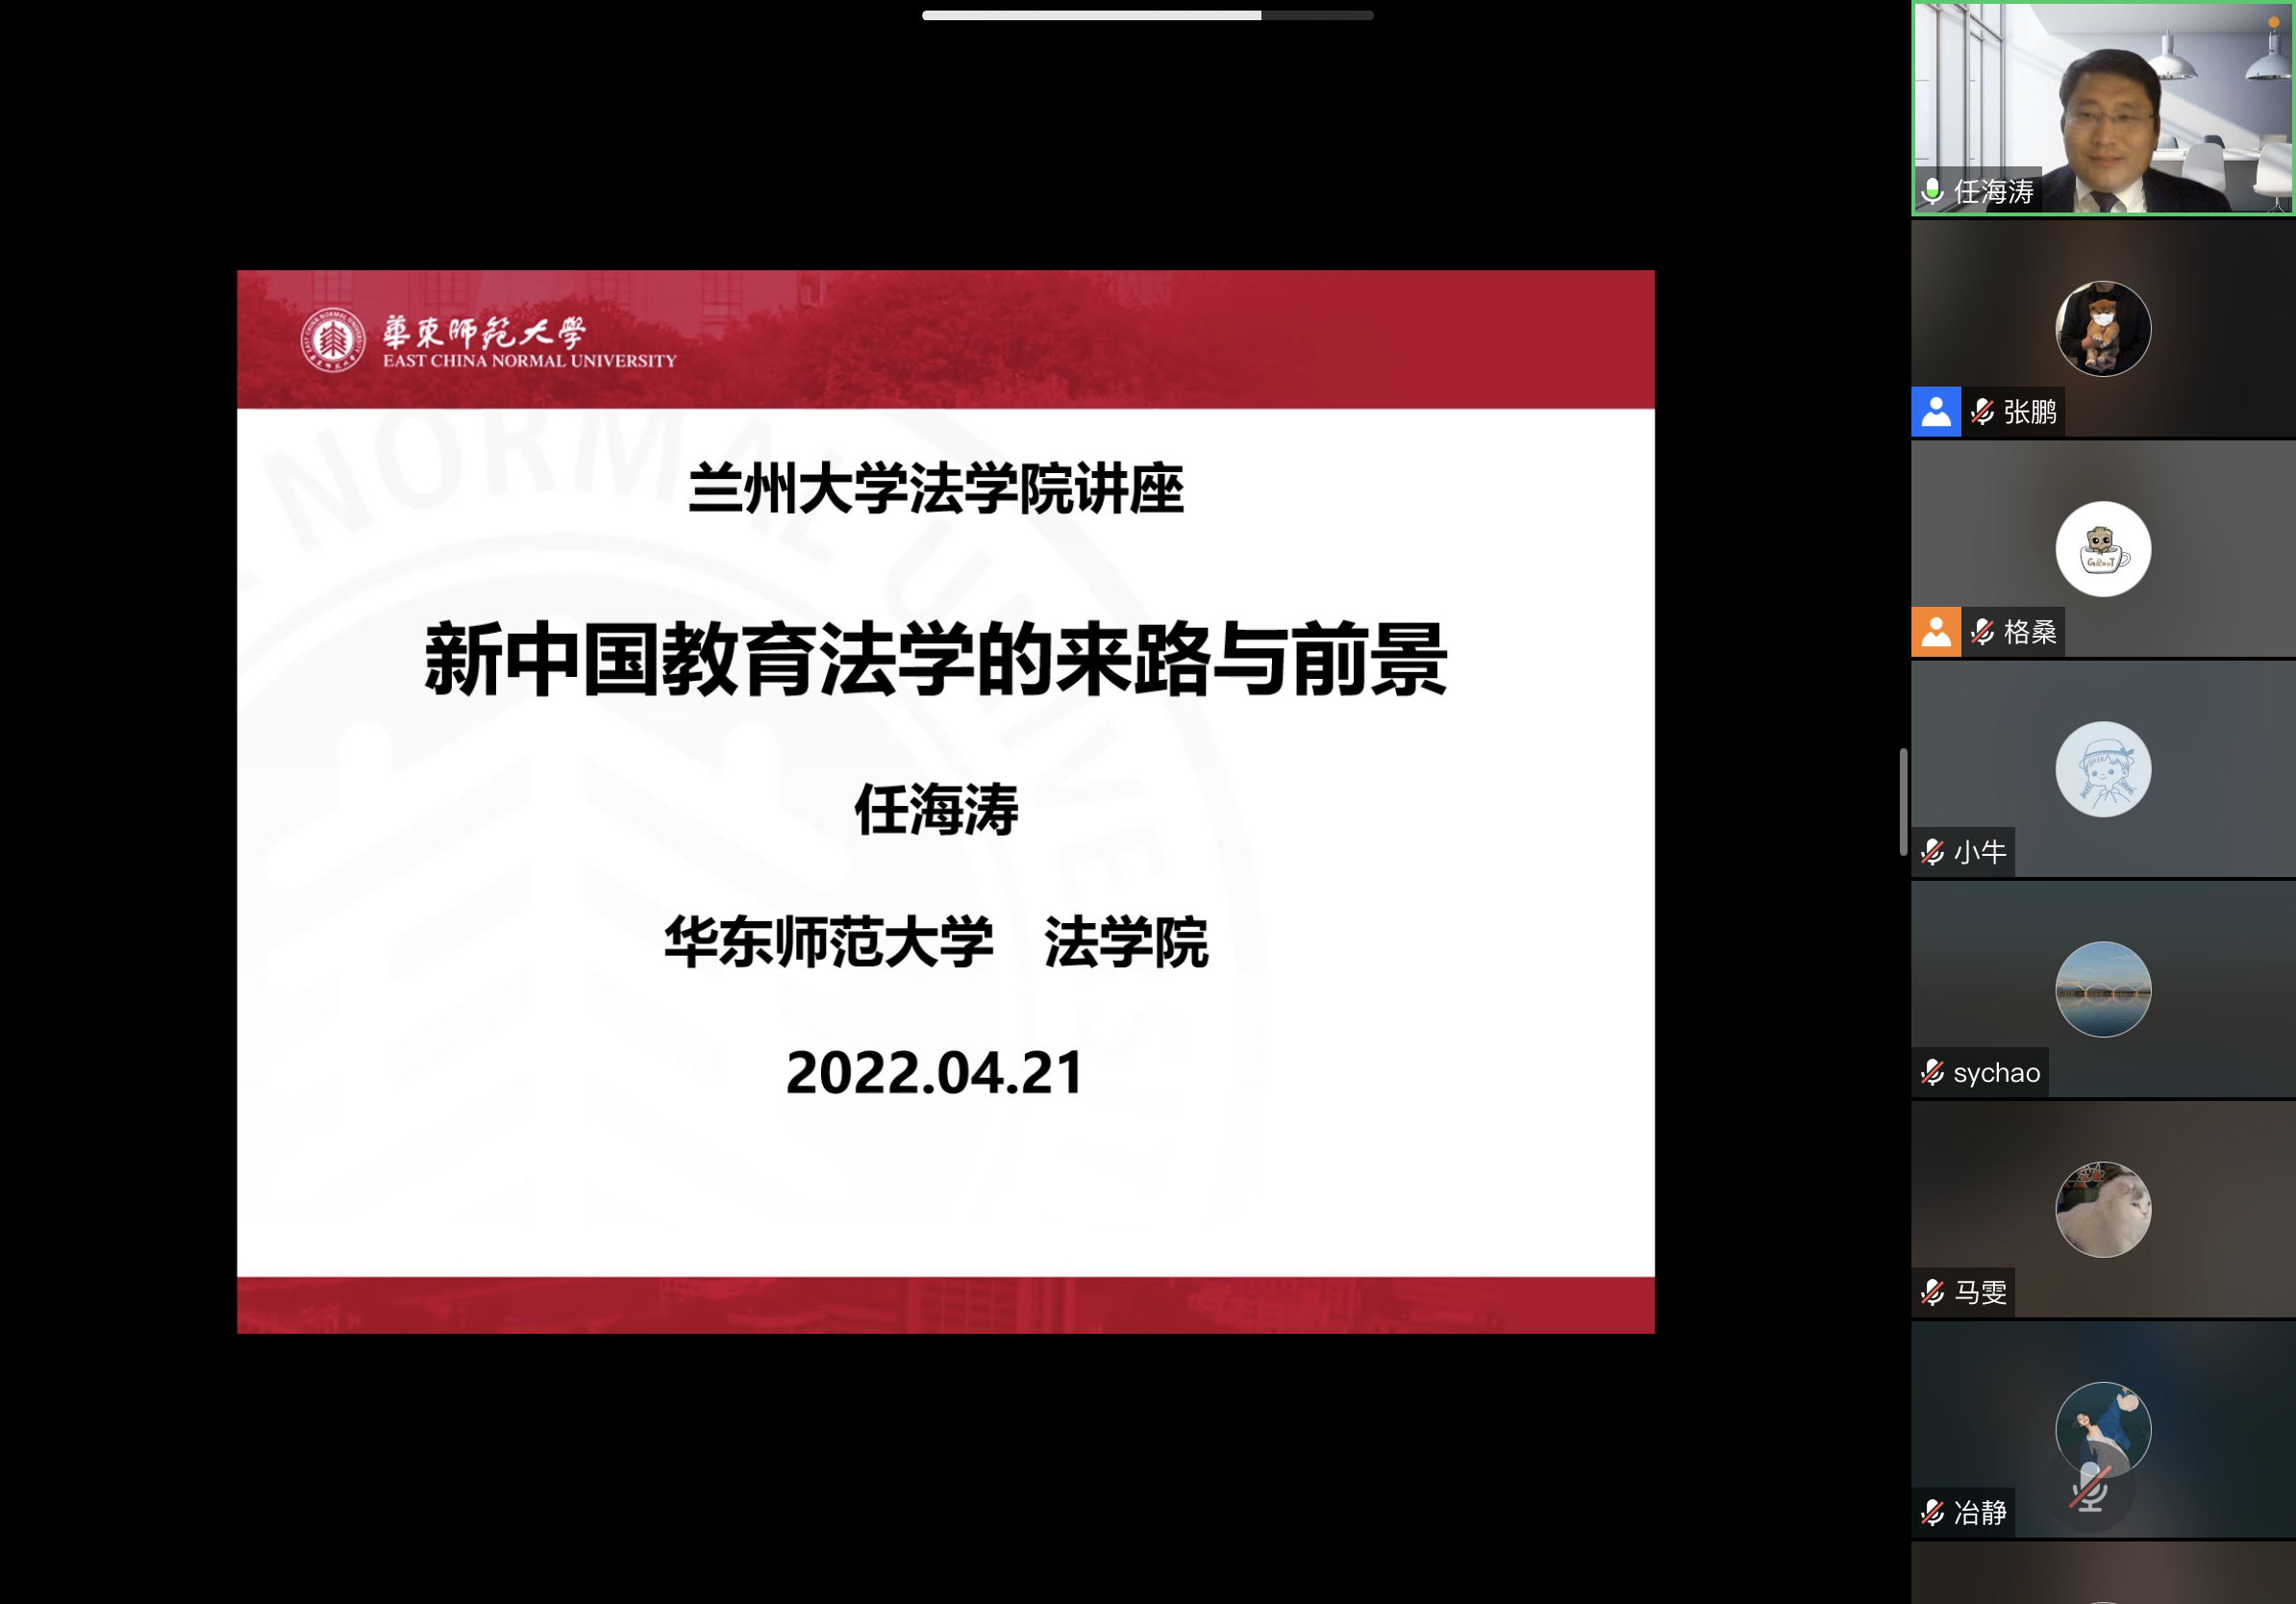Open 小牛's round avatar
Screen dimensions: 2296x1604
(2103, 769)
